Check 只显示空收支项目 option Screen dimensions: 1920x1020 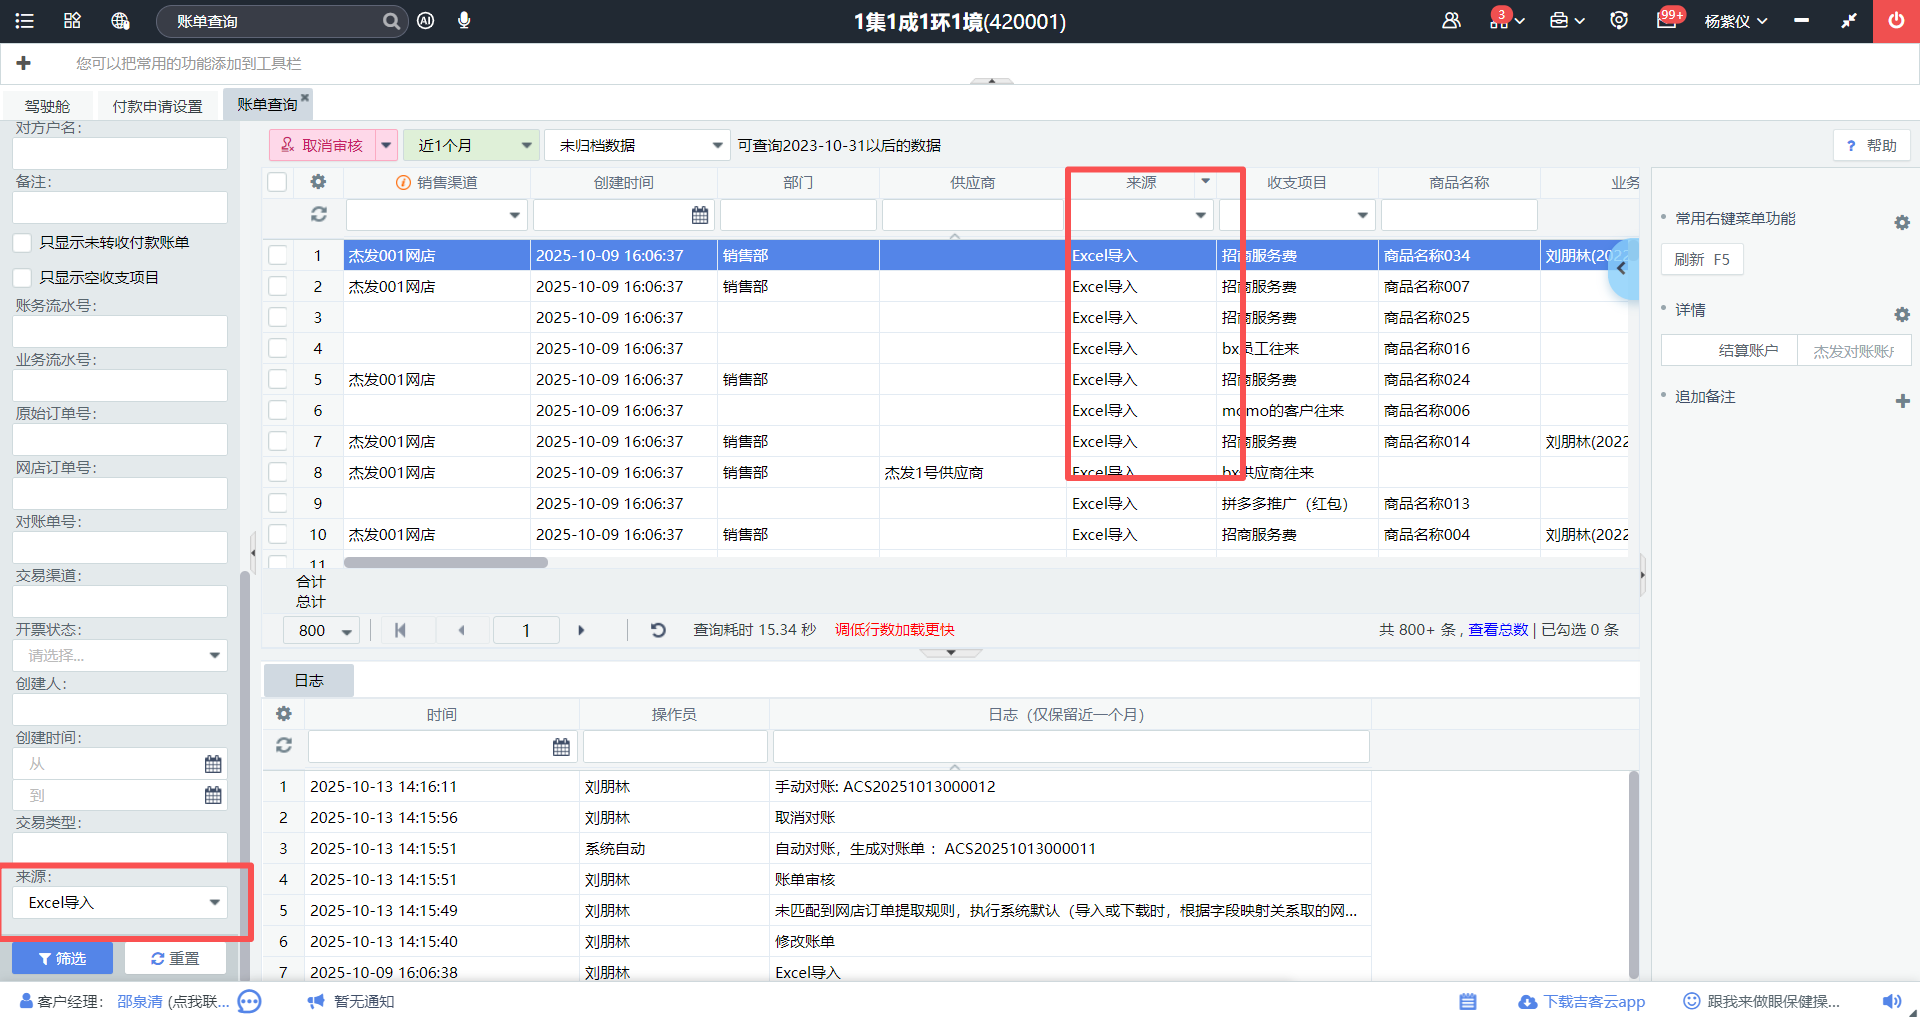click(22, 278)
